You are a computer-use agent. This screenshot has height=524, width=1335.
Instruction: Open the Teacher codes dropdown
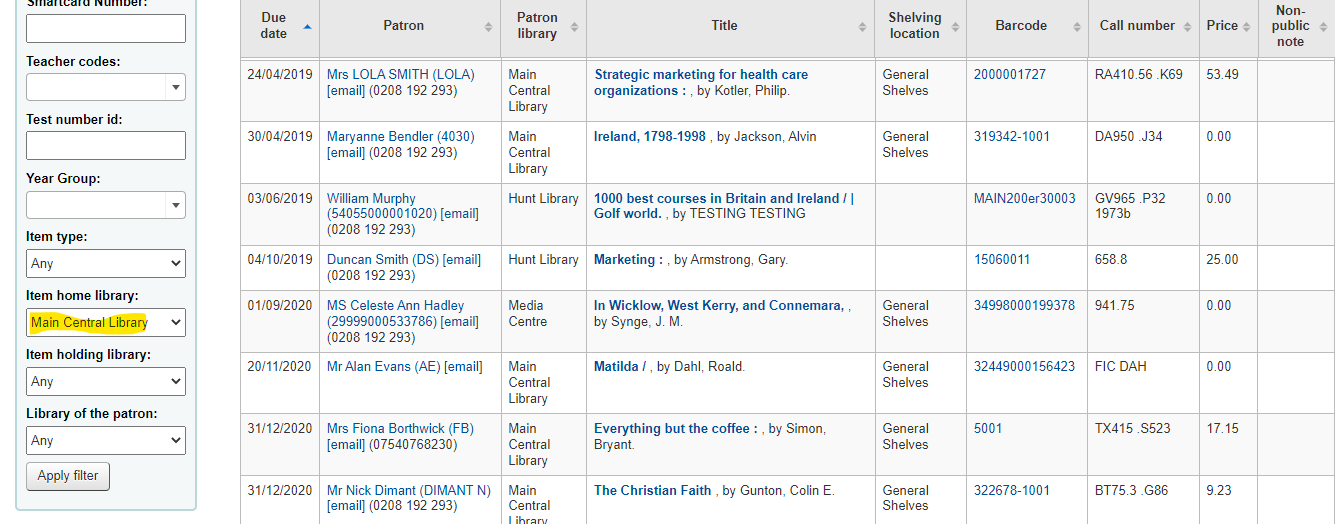click(106, 87)
